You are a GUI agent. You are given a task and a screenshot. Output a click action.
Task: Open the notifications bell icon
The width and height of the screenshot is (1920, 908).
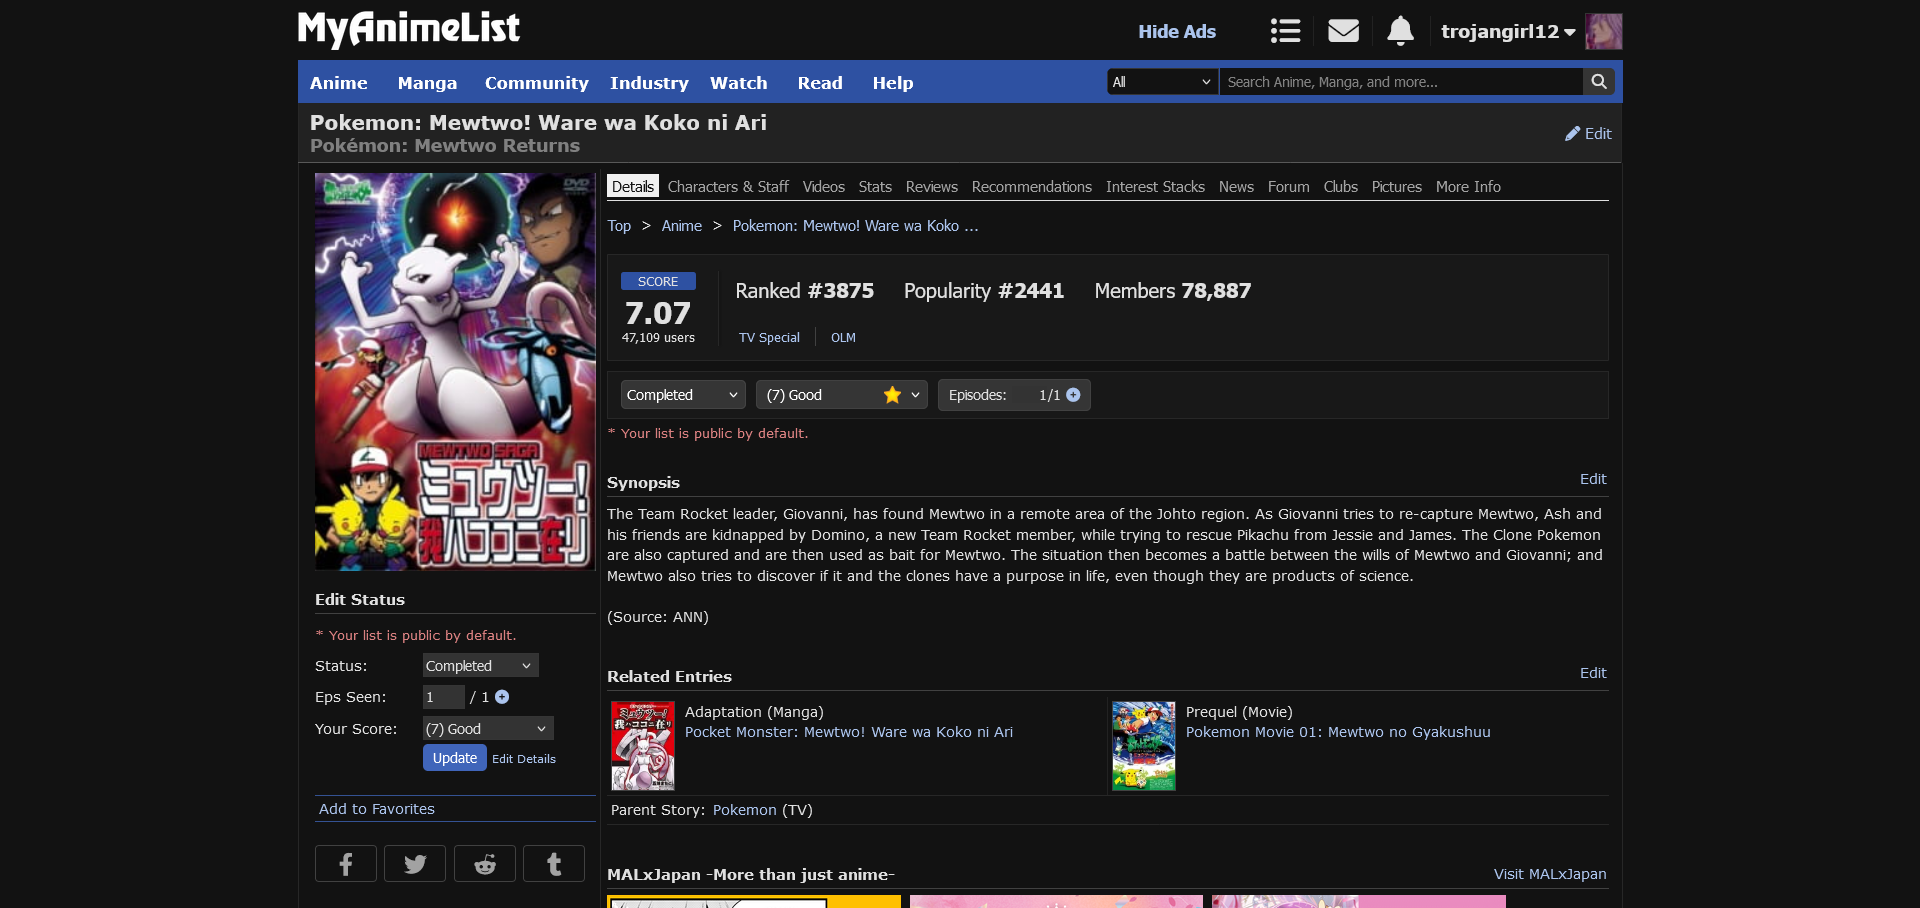[x=1401, y=31]
